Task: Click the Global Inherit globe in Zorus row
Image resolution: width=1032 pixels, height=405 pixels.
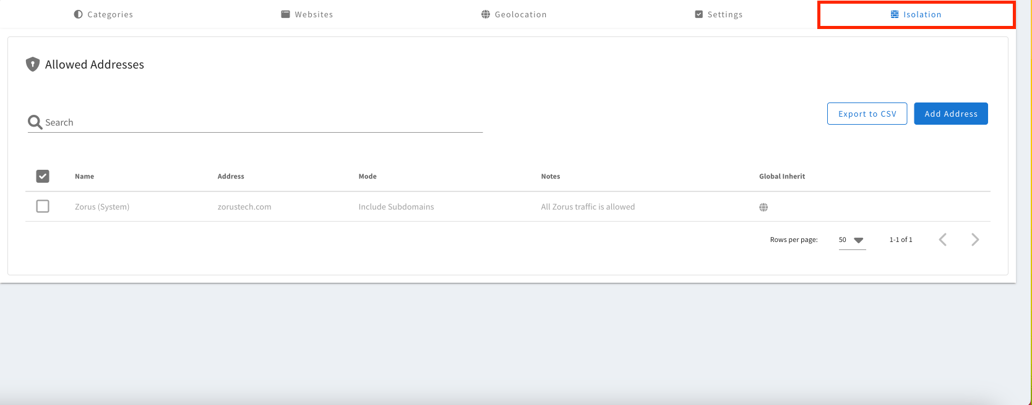Action: point(763,207)
